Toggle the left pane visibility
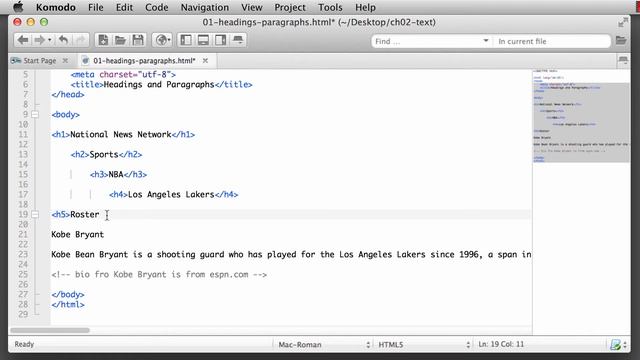This screenshot has height=360, width=640. [186, 40]
